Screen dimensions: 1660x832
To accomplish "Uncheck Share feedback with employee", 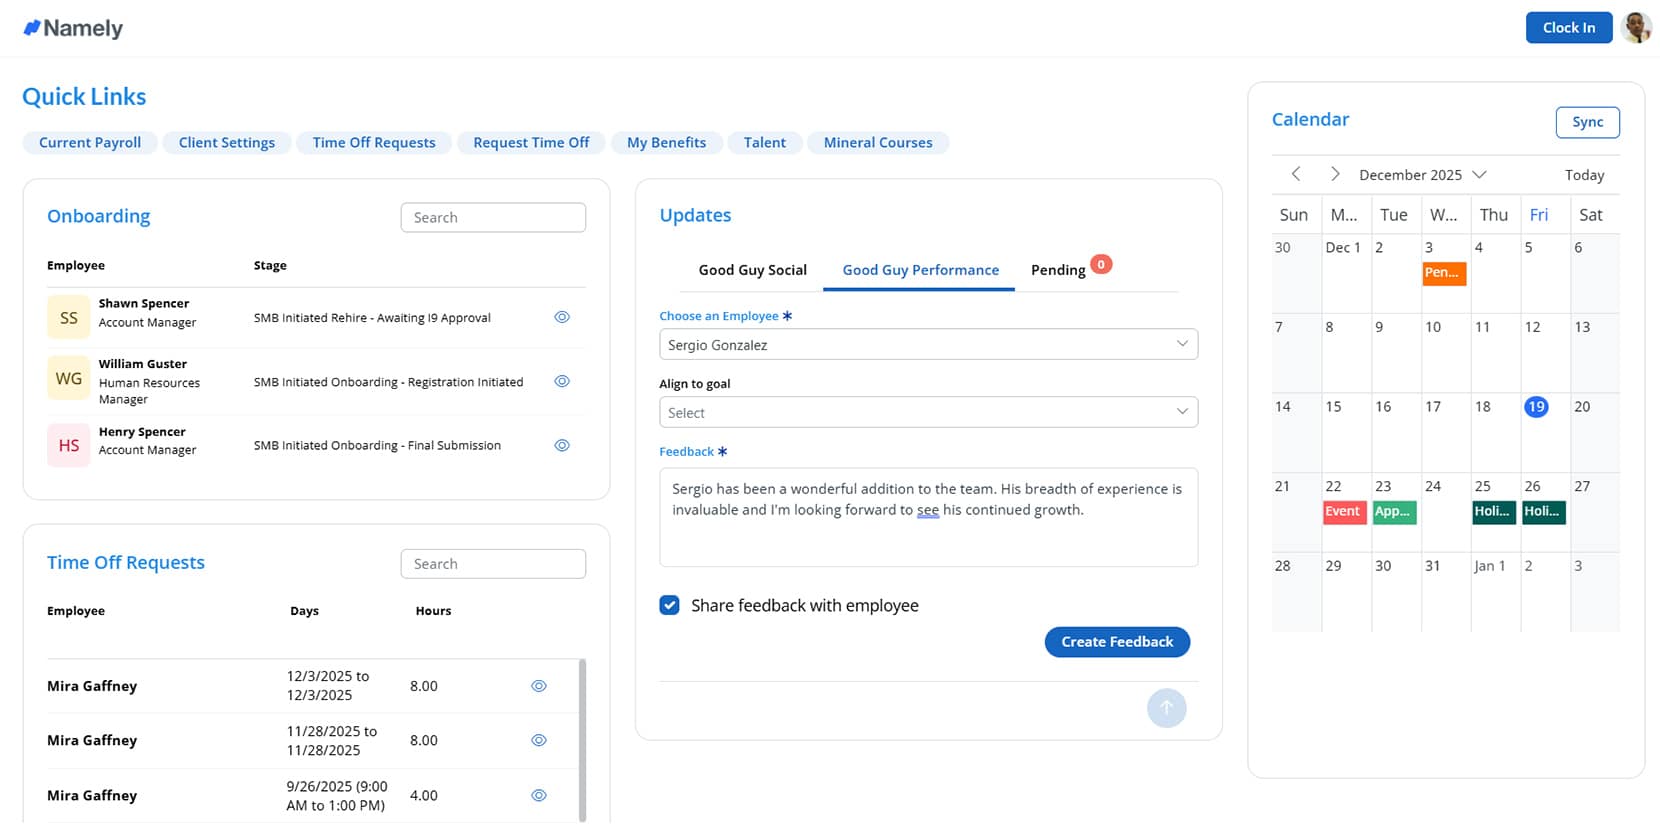I will (670, 605).
